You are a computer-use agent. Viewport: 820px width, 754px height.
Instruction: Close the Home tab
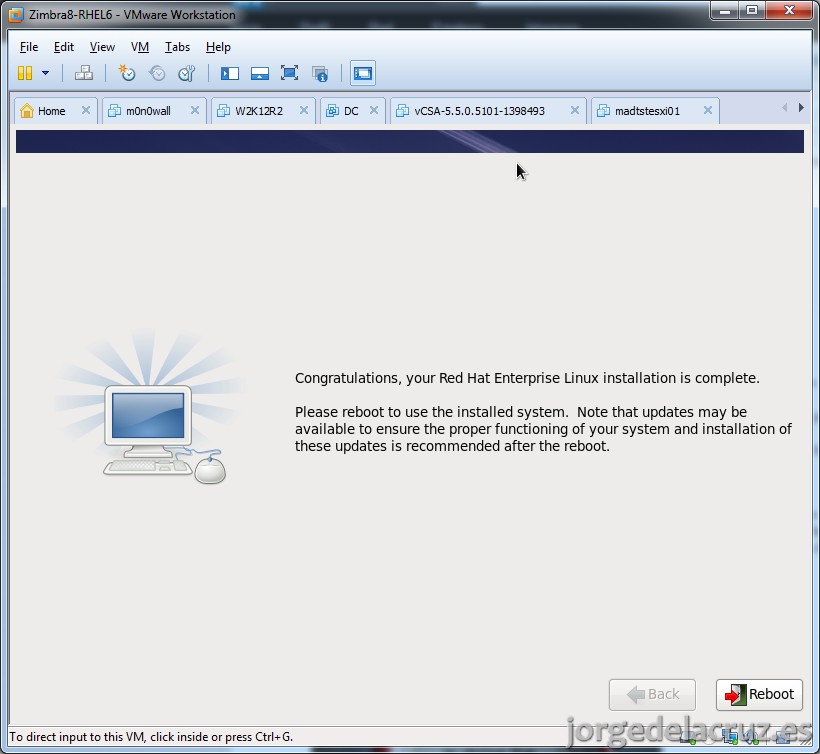point(86,110)
